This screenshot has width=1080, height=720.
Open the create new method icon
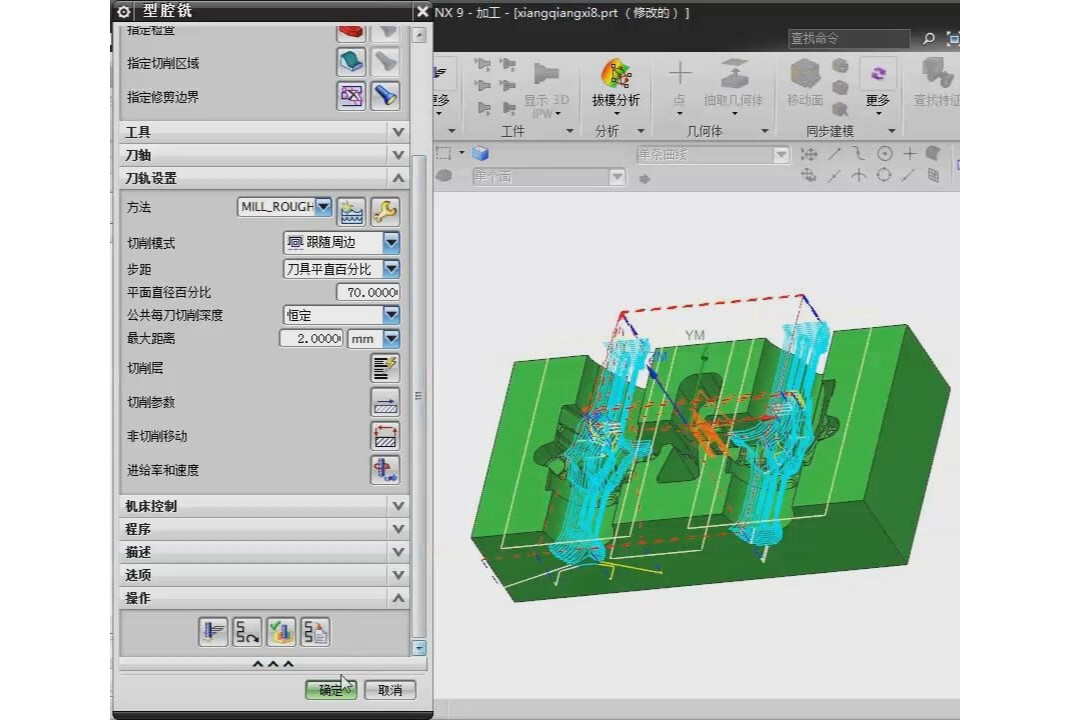coord(351,212)
